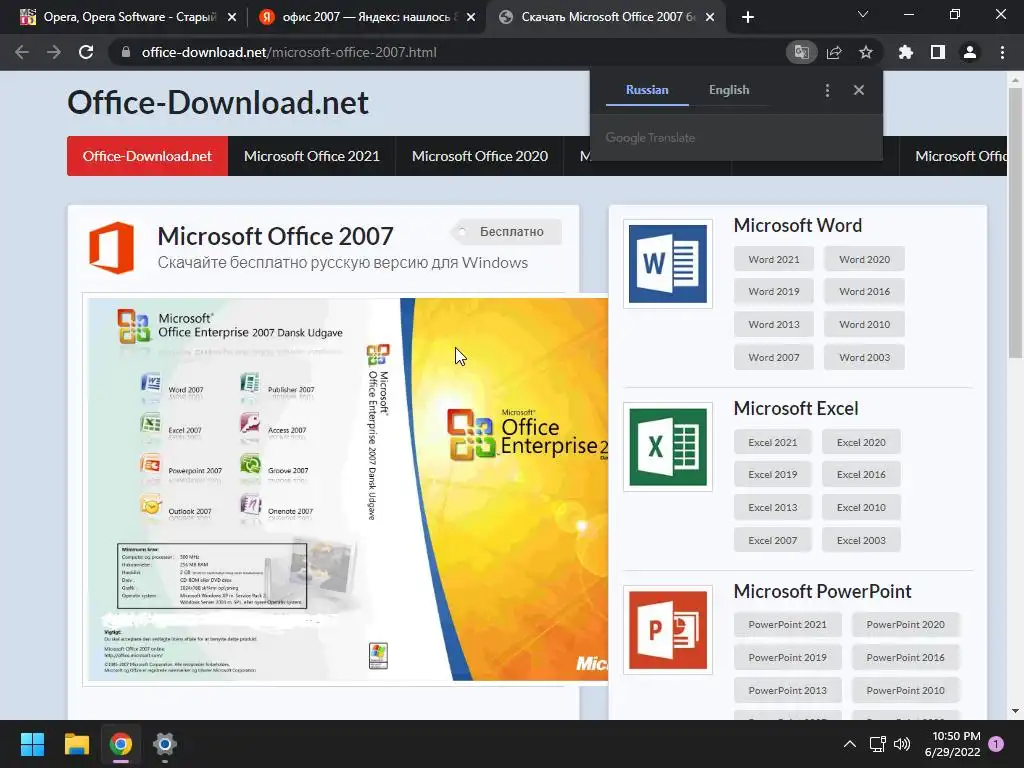Close the Google Translate popup
1024x768 pixels.
click(x=859, y=90)
